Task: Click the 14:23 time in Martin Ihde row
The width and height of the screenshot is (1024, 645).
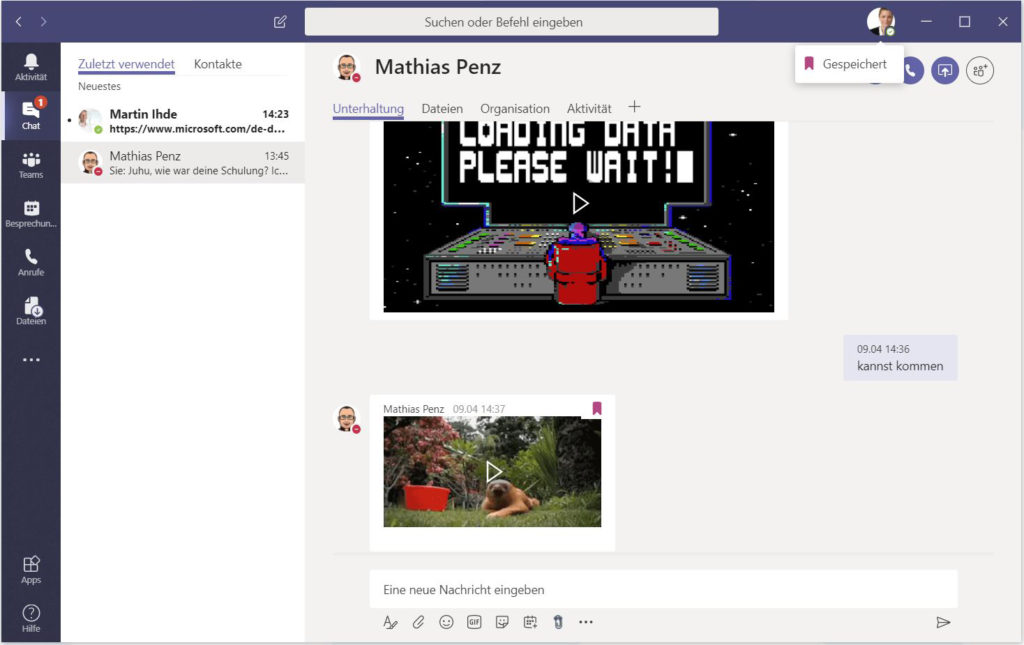Action: (x=276, y=114)
